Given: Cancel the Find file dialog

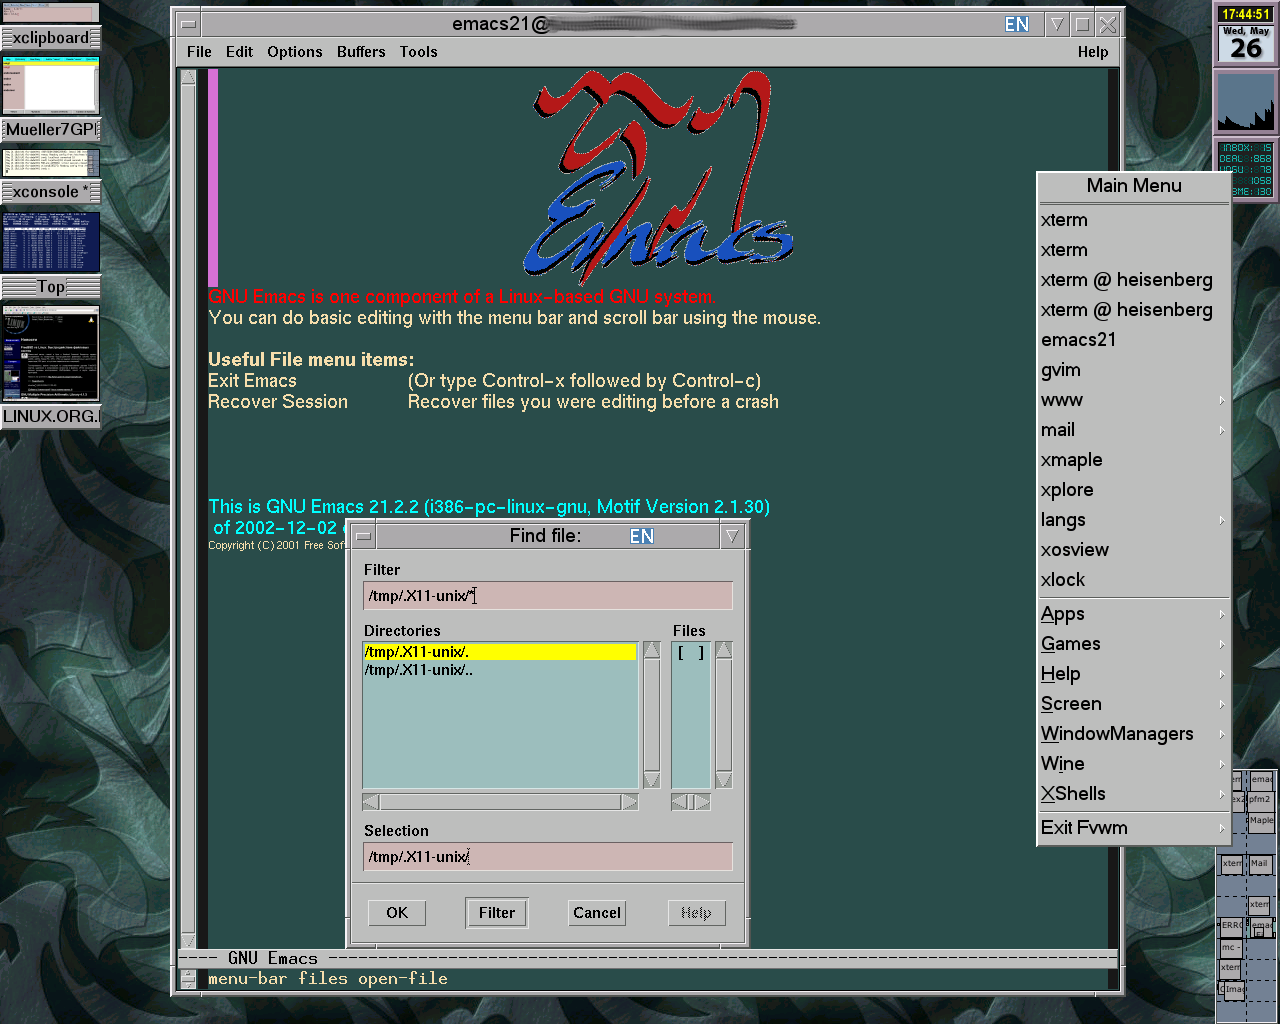Looking at the screenshot, I should coord(597,913).
